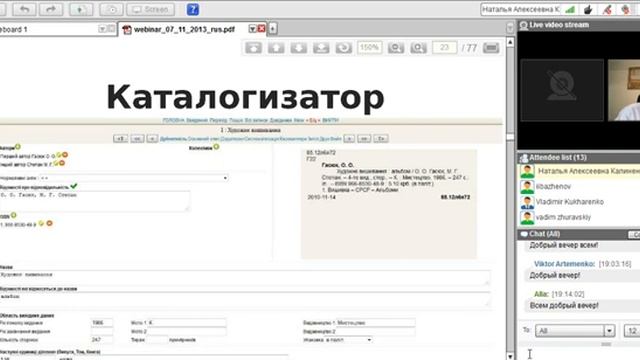Click scrollbar down arrow of document pane
This screenshot has height=360, width=640.
(510, 356)
